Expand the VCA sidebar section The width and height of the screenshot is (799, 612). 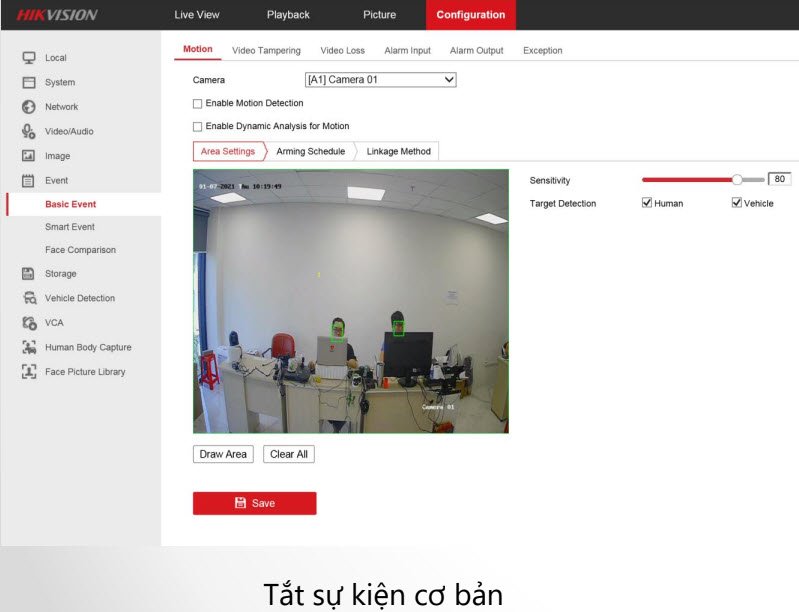pyautogui.click(x=54, y=323)
